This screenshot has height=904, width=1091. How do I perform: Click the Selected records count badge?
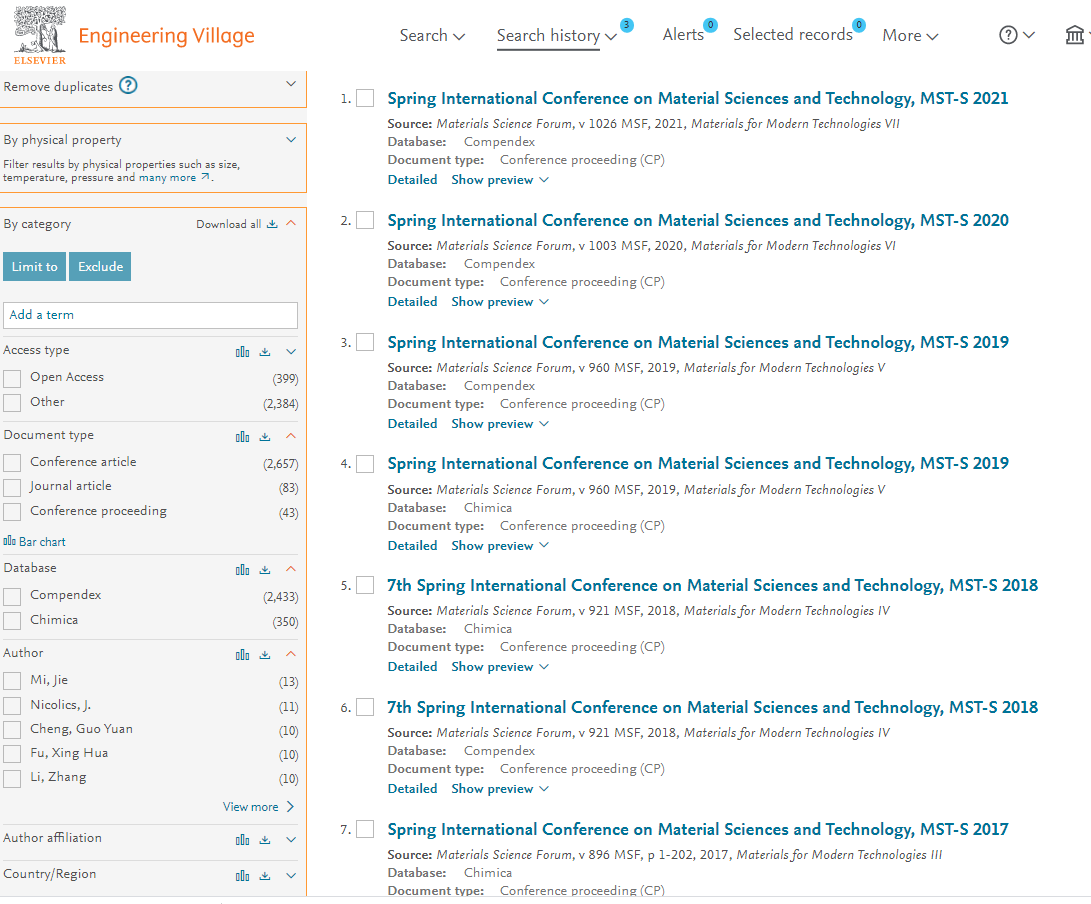(859, 25)
